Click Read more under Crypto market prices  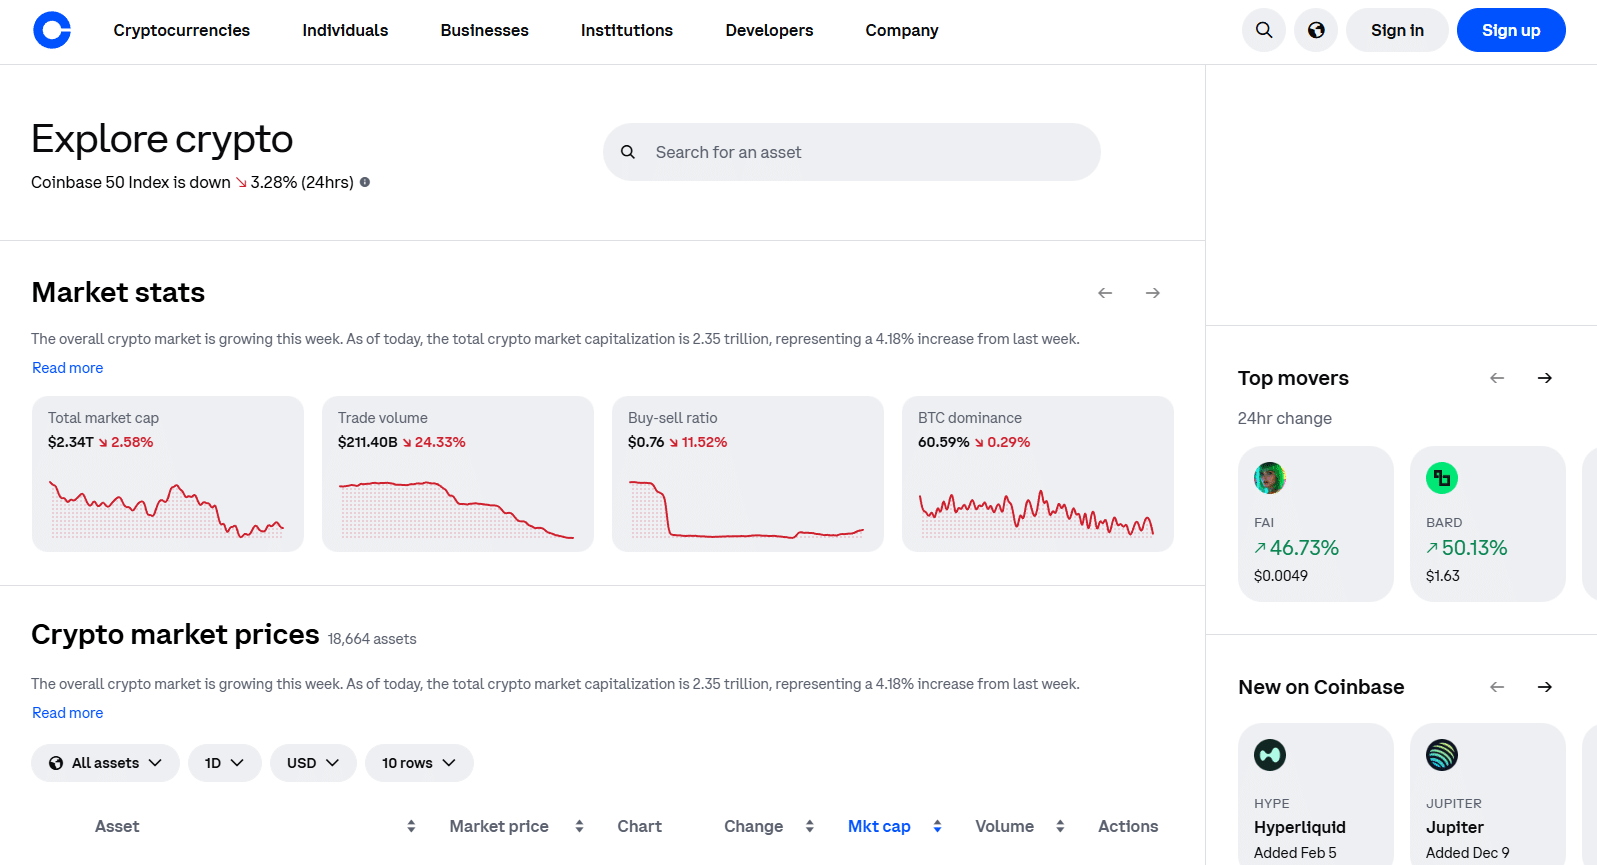[67, 713]
